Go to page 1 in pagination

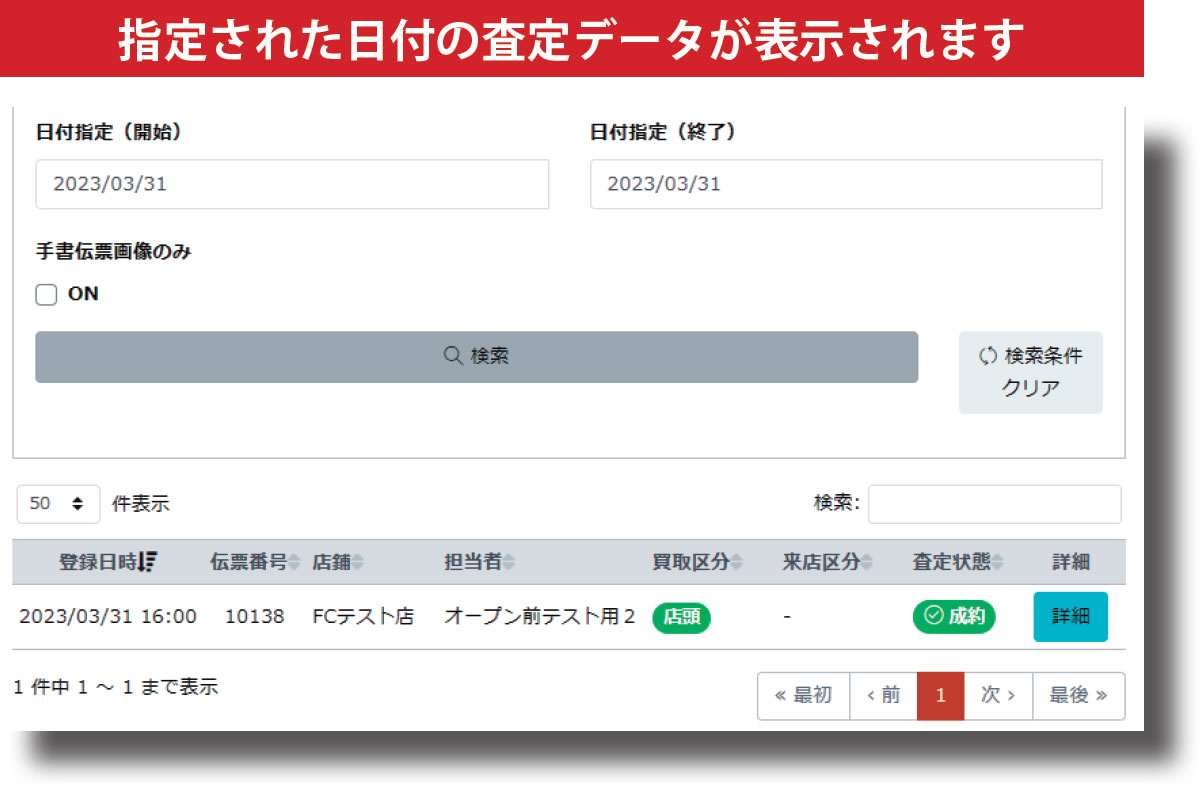(x=940, y=696)
